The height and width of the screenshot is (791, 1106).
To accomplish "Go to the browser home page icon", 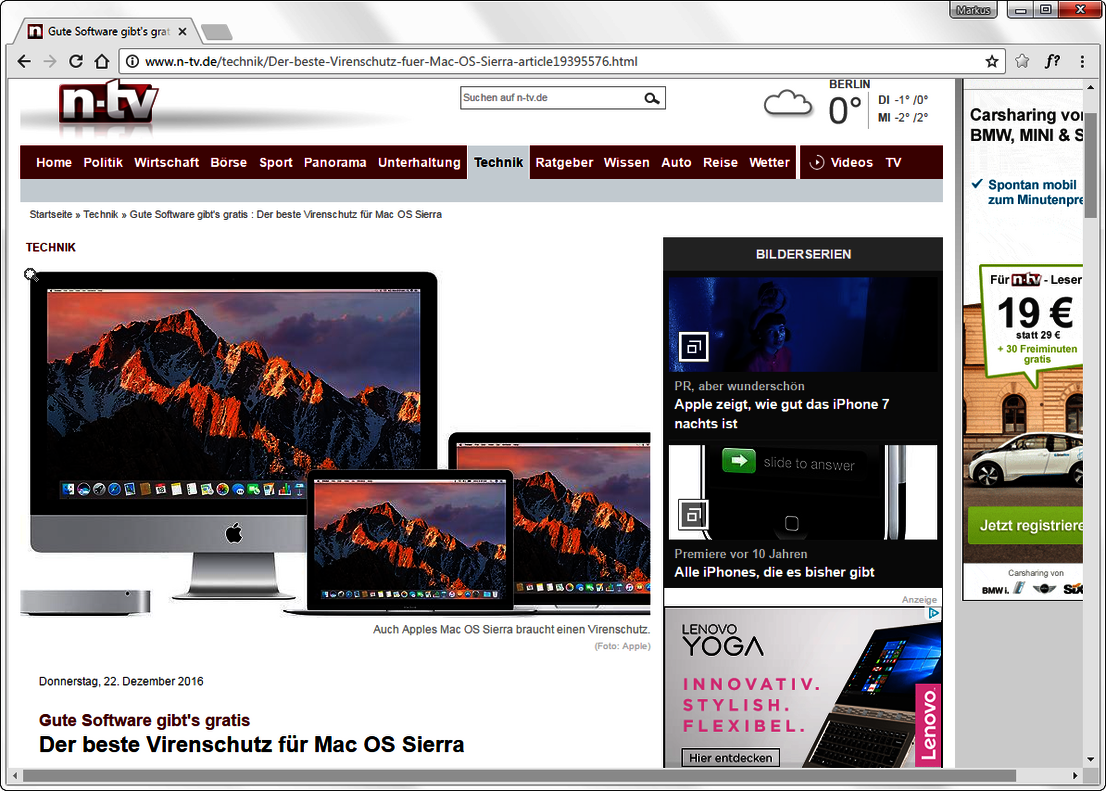I will click(x=101, y=61).
